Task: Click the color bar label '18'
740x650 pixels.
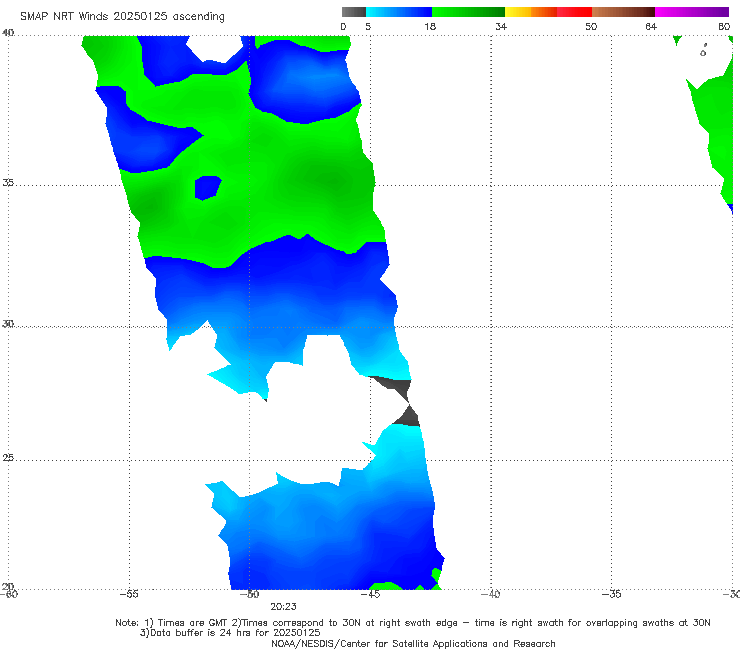Action: 430,26
